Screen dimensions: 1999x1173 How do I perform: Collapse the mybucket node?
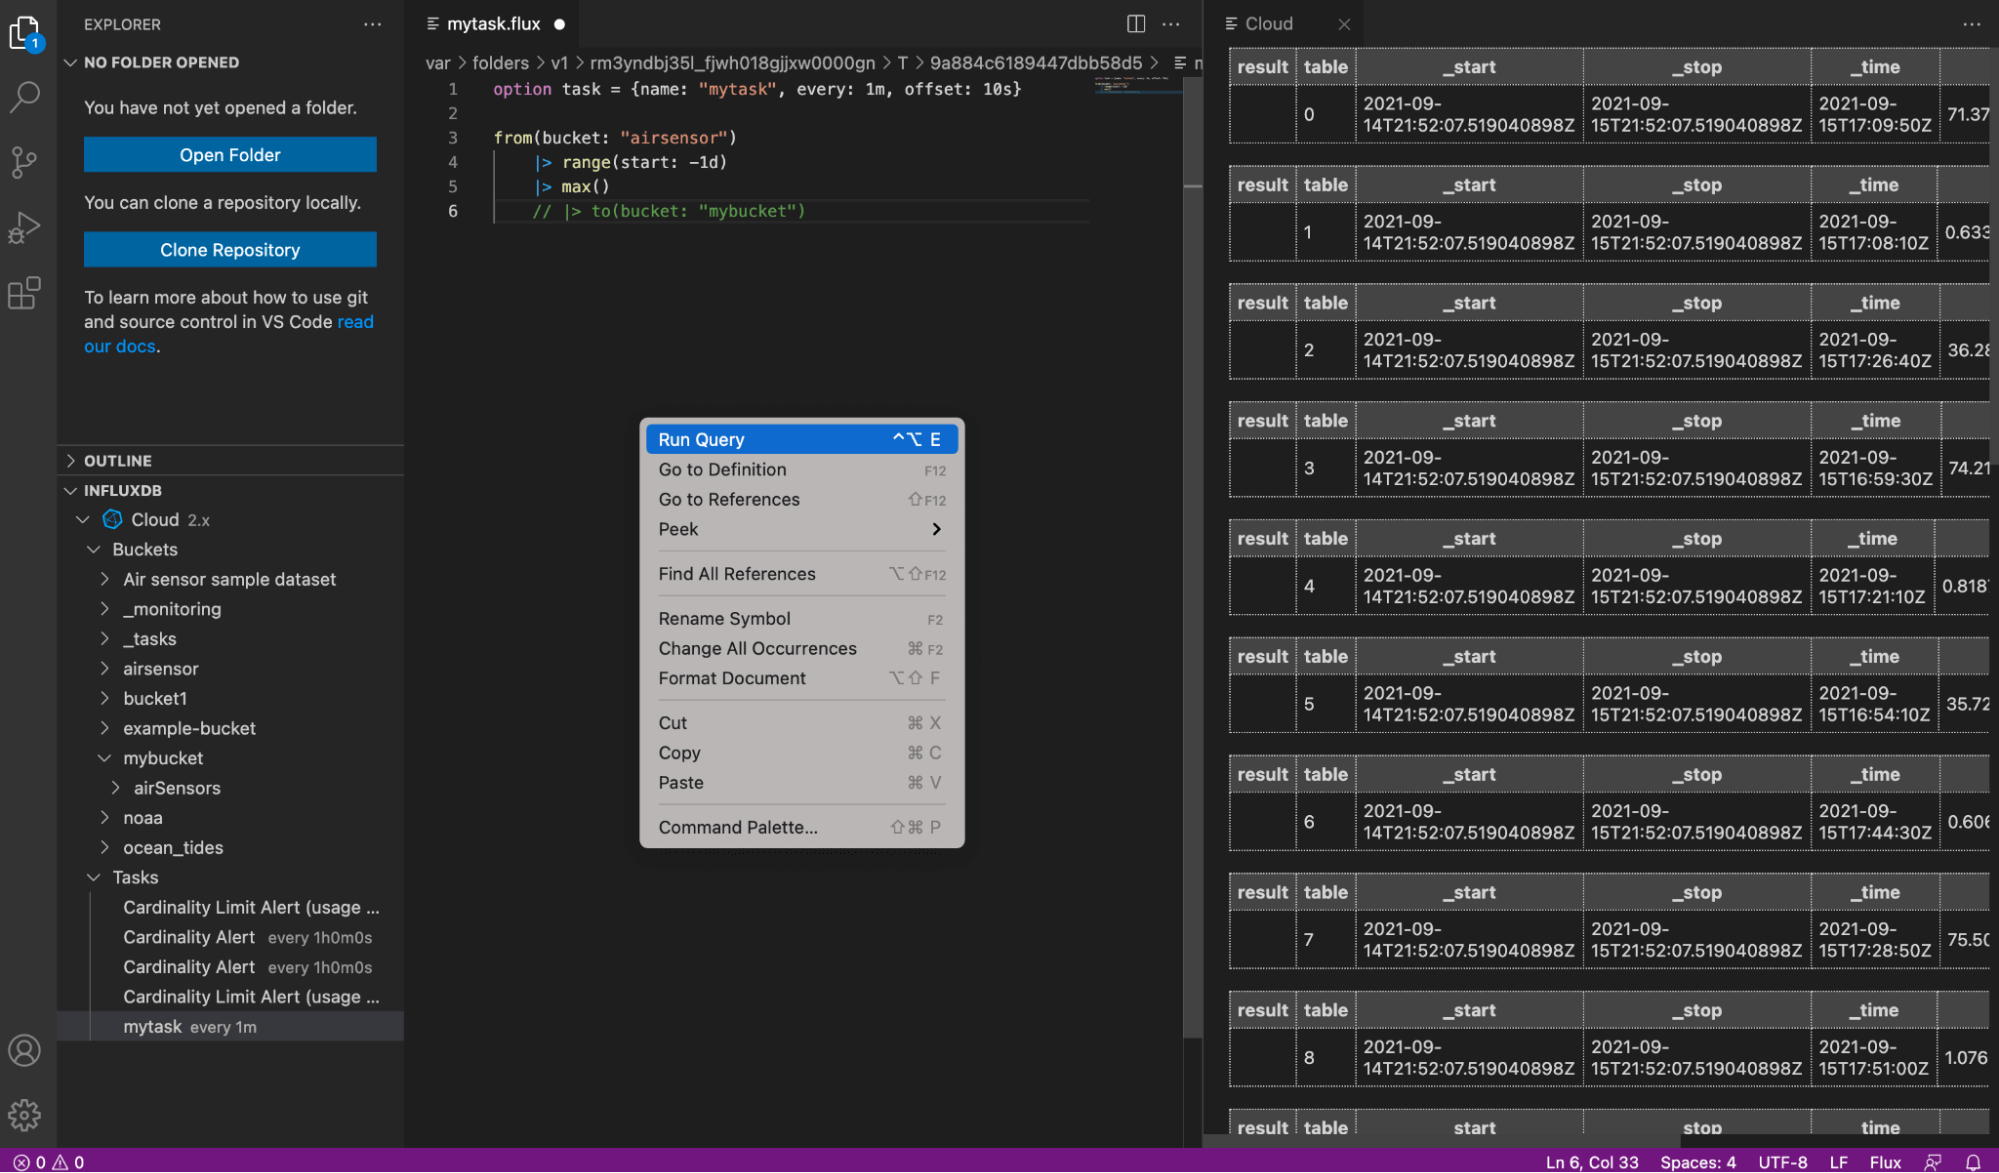105,759
